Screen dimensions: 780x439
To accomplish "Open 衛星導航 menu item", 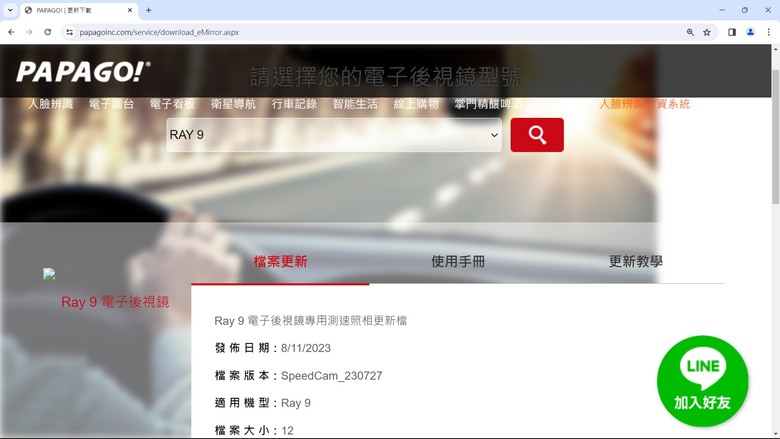I will coord(233,104).
